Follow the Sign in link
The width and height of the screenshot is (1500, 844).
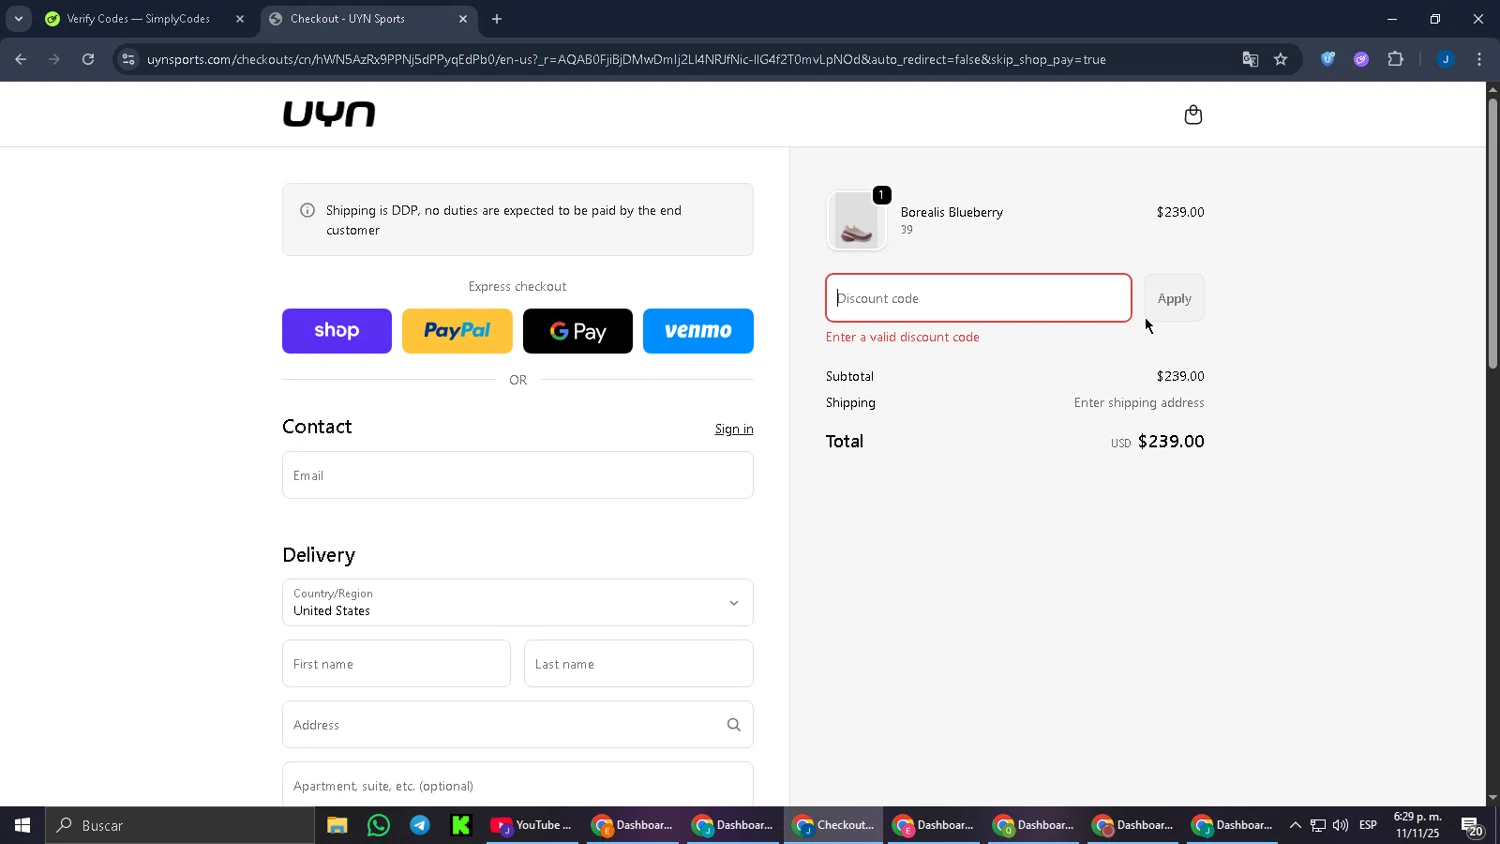pos(734,429)
